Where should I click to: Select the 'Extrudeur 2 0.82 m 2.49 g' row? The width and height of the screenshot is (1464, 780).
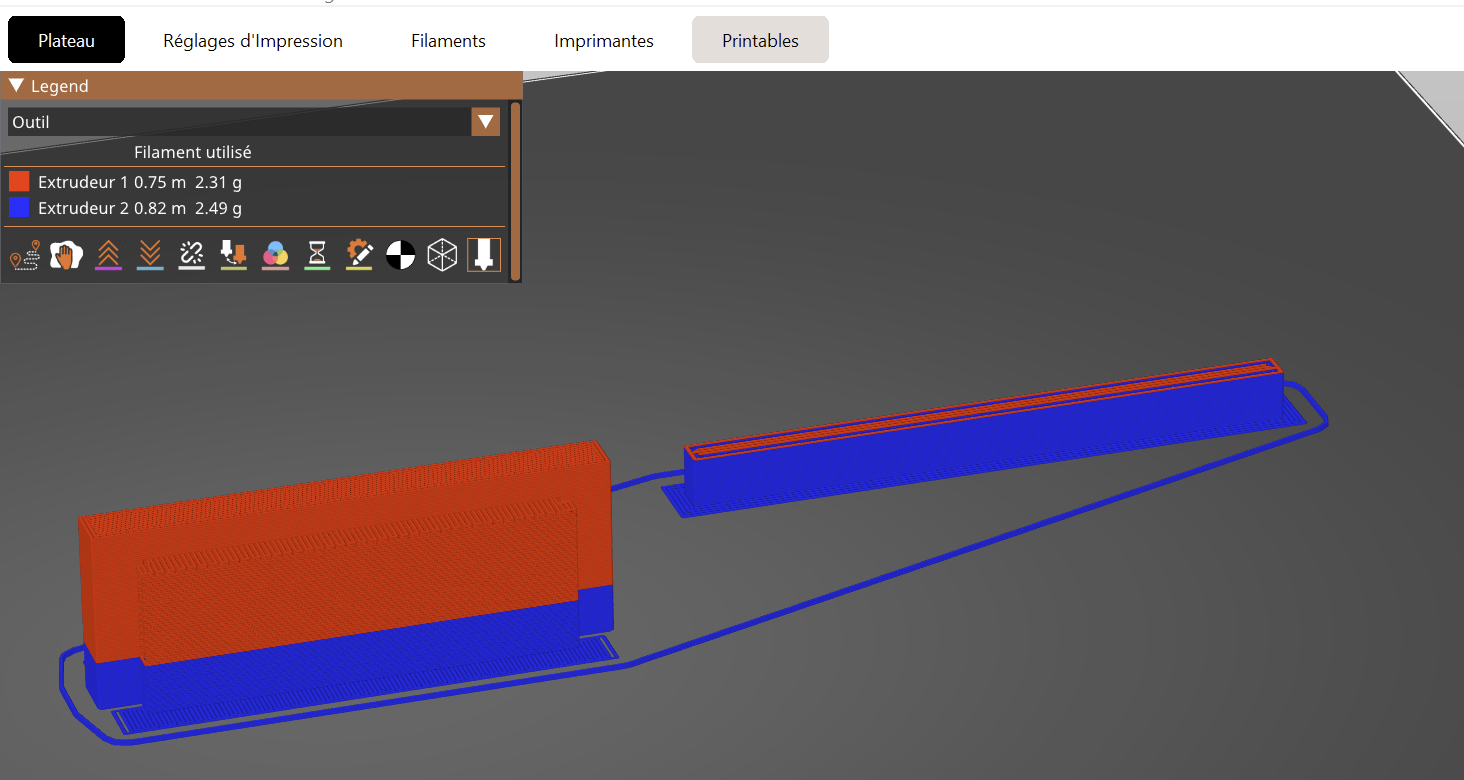pyautogui.click(x=140, y=208)
